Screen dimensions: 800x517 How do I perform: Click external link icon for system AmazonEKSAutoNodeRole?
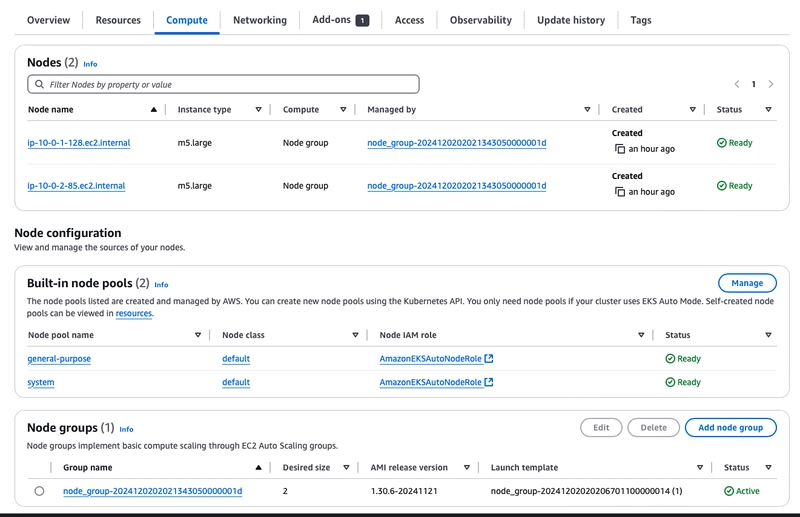(x=489, y=383)
